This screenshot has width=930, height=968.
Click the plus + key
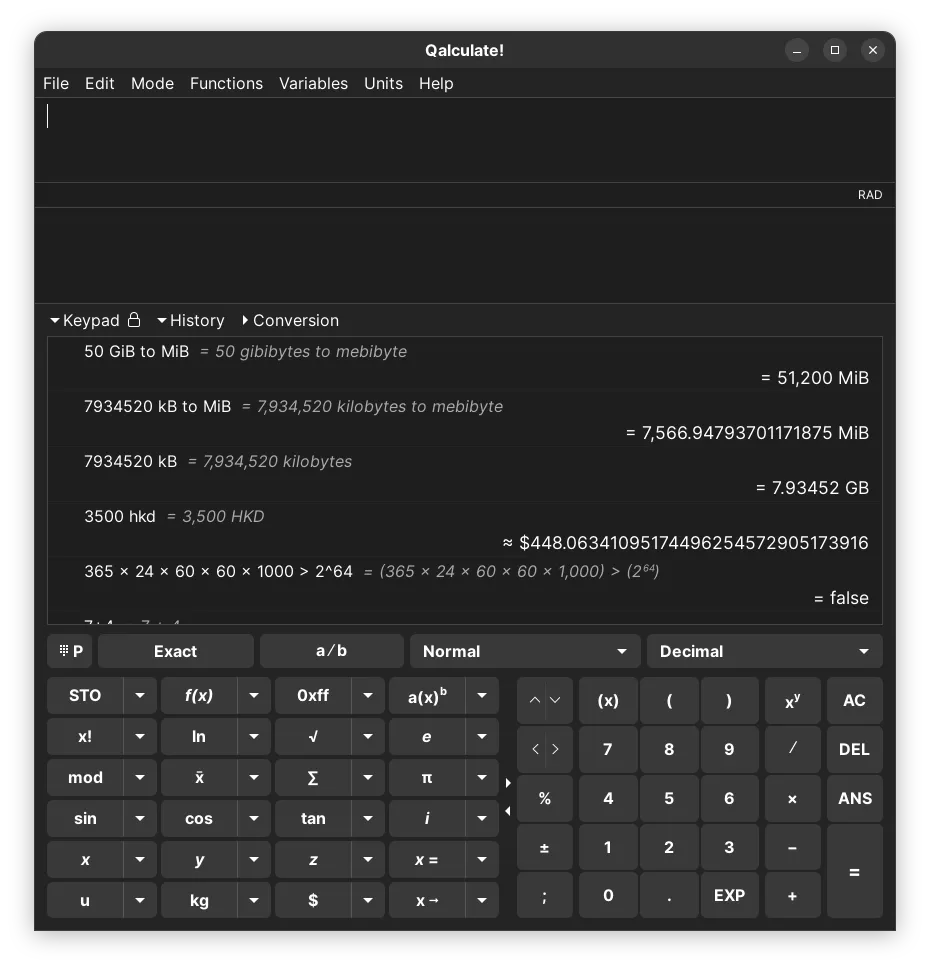[x=792, y=895]
